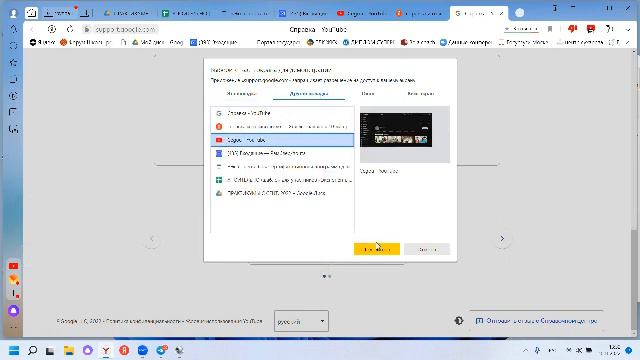Open the Windows Start menu
This screenshot has width=640, height=360.
[14, 350]
